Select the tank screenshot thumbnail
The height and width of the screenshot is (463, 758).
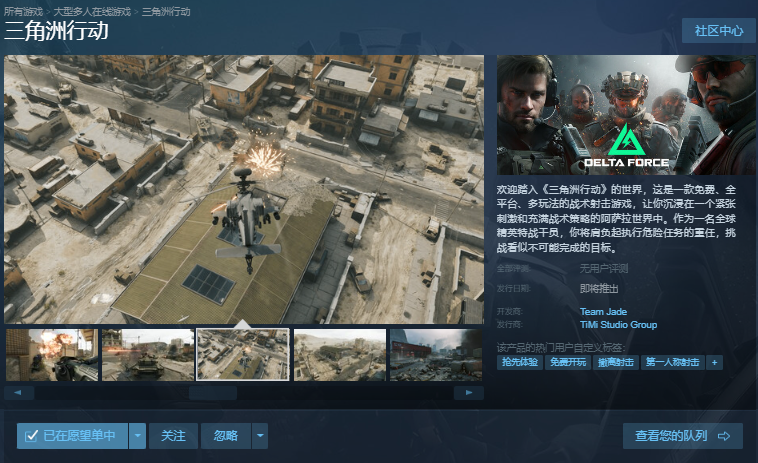[x=148, y=355]
